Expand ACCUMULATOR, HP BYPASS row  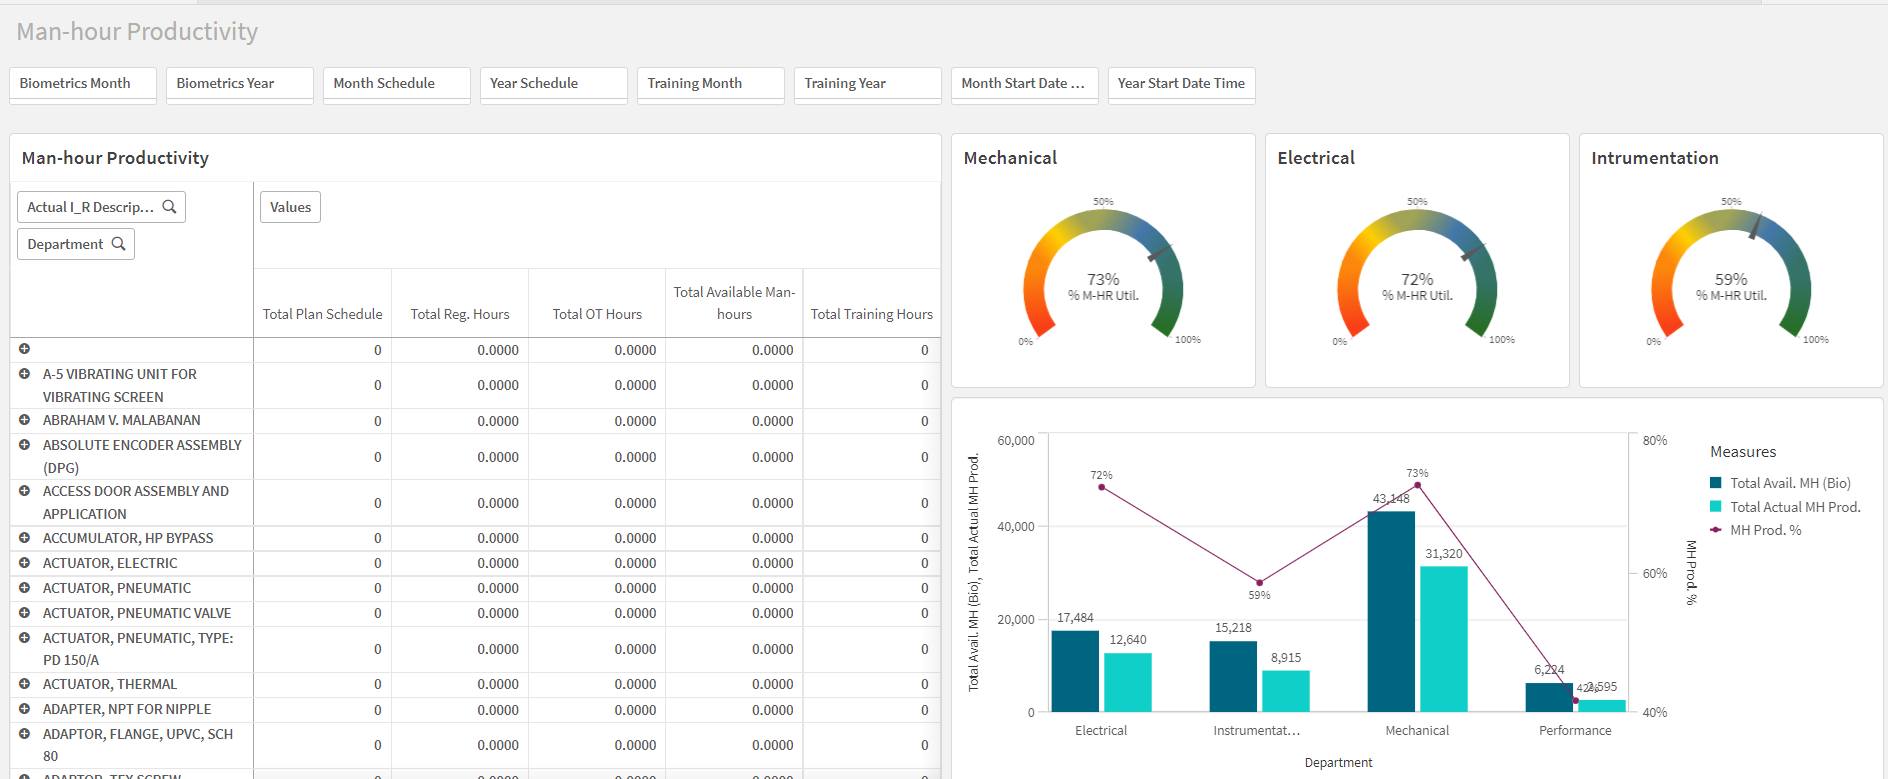point(24,538)
